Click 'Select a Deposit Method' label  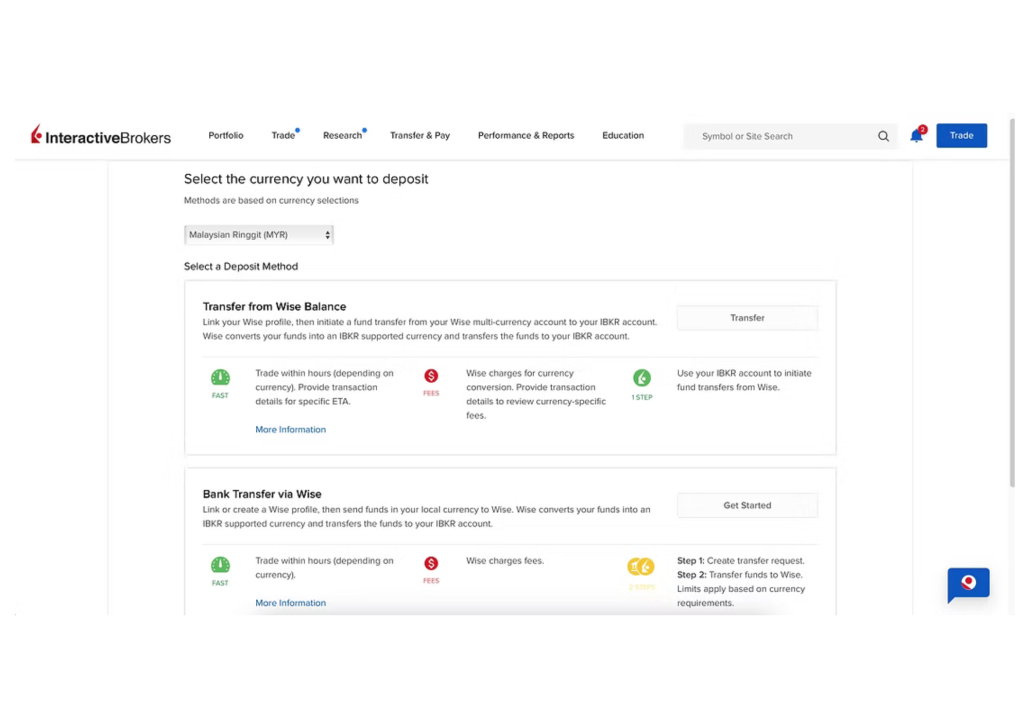pyautogui.click(x=240, y=266)
